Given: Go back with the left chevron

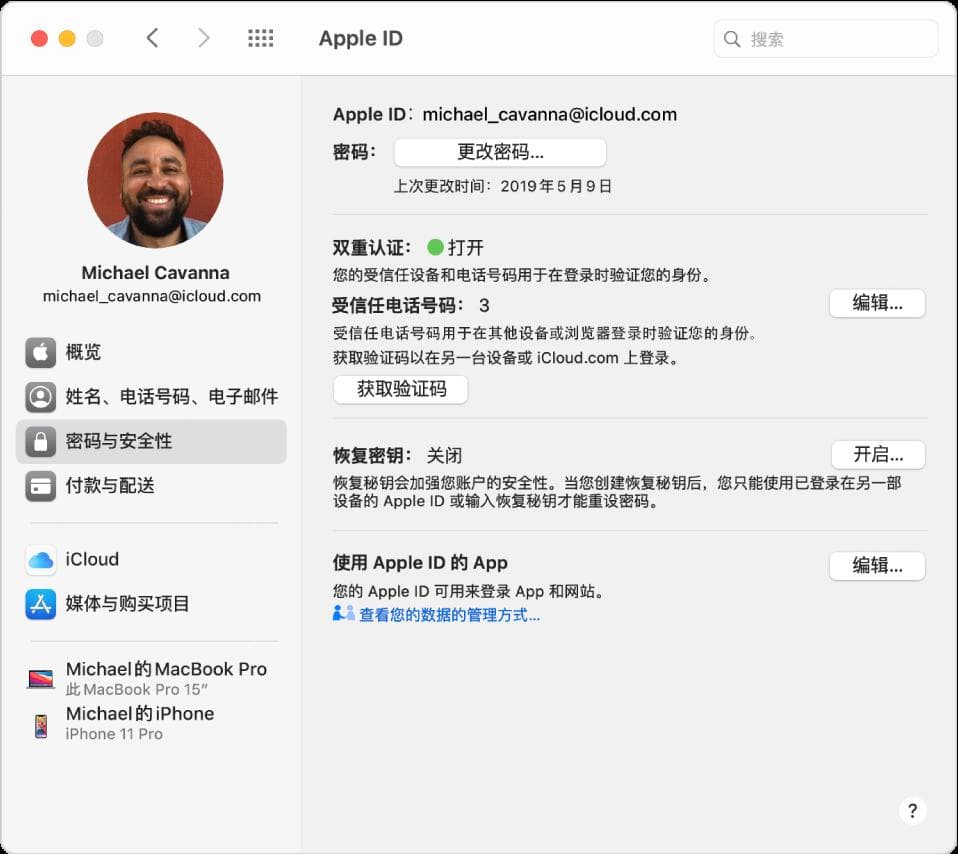Looking at the screenshot, I should (153, 38).
